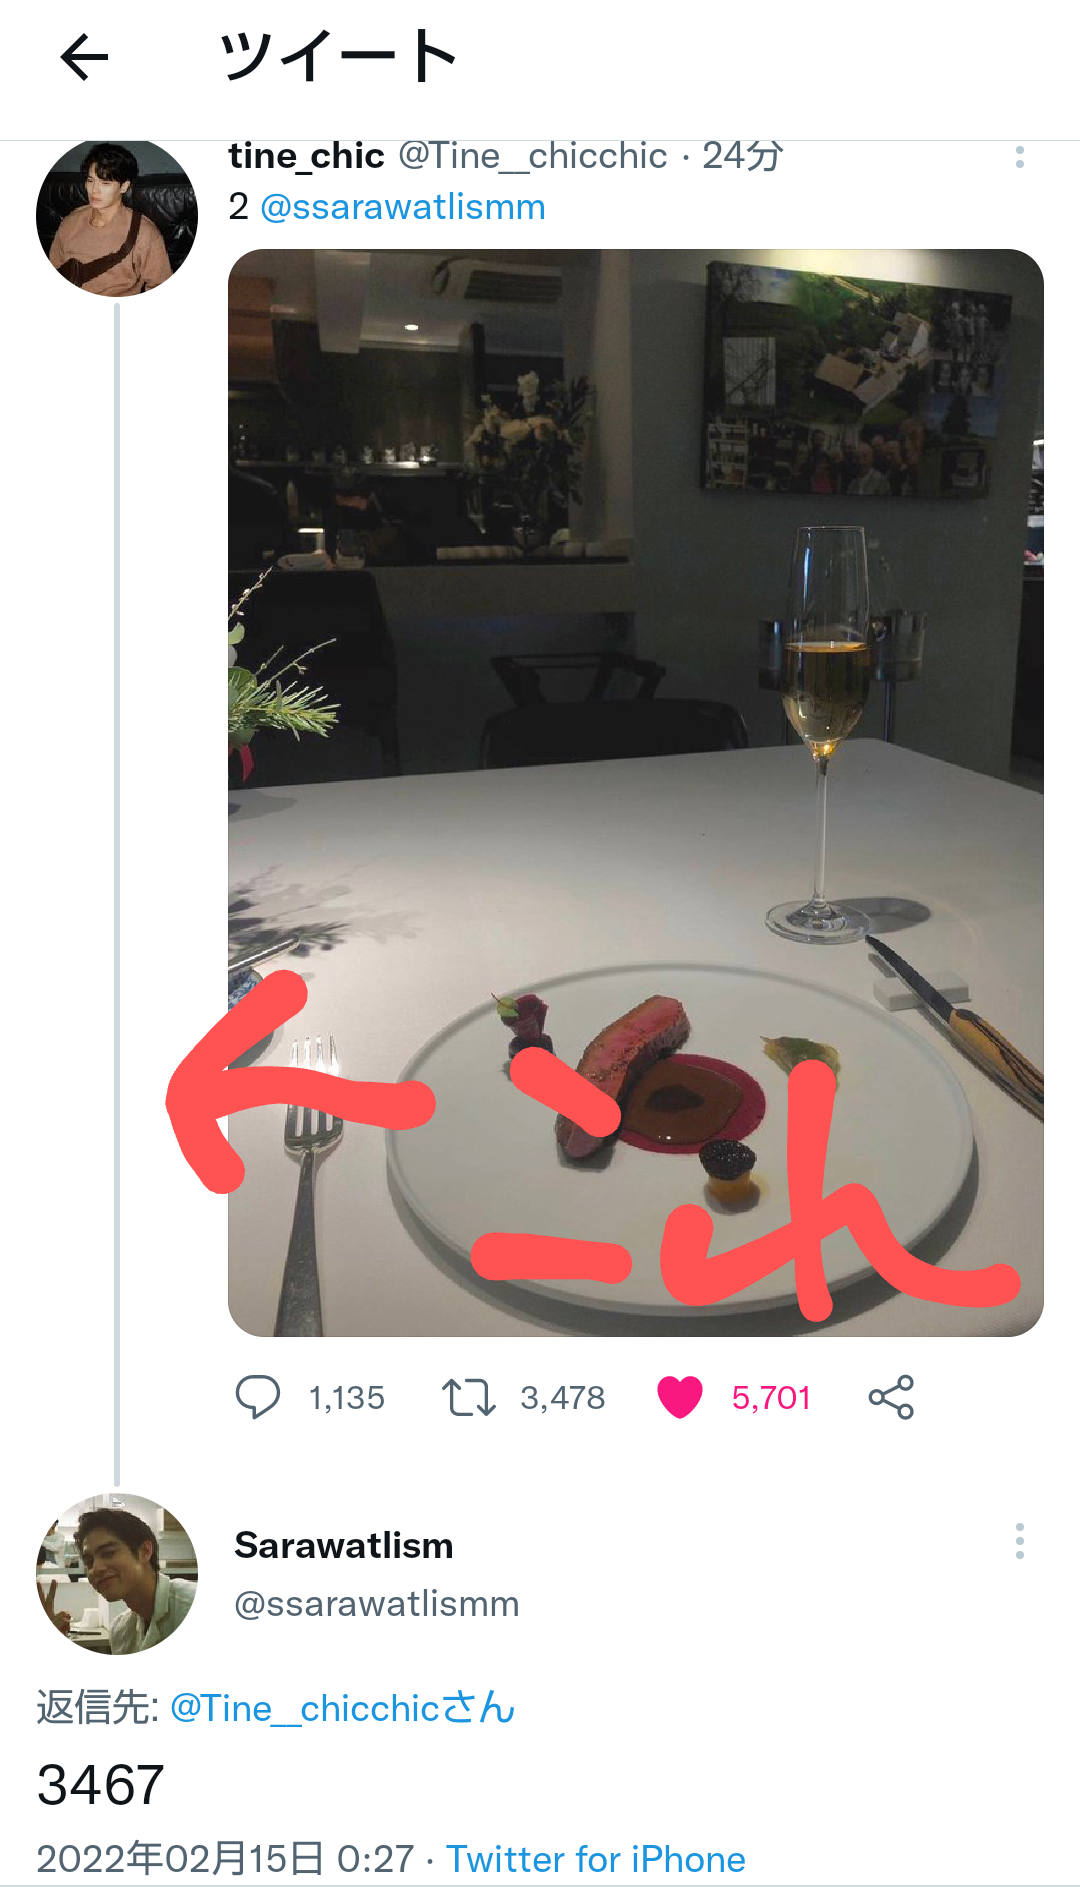
Task: Open the @ssarawatlismm mention link
Action: pos(403,207)
